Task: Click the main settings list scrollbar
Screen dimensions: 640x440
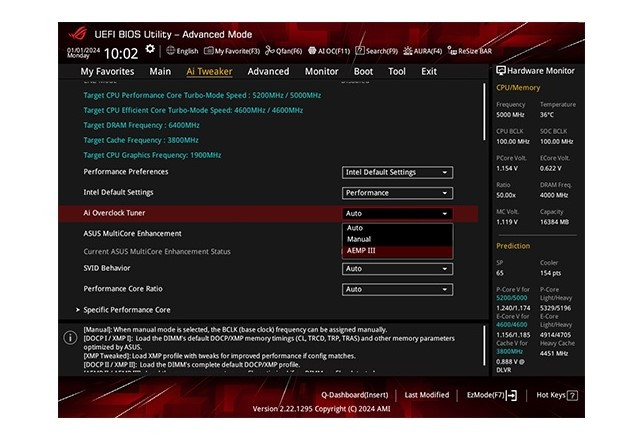Action: coord(484,112)
